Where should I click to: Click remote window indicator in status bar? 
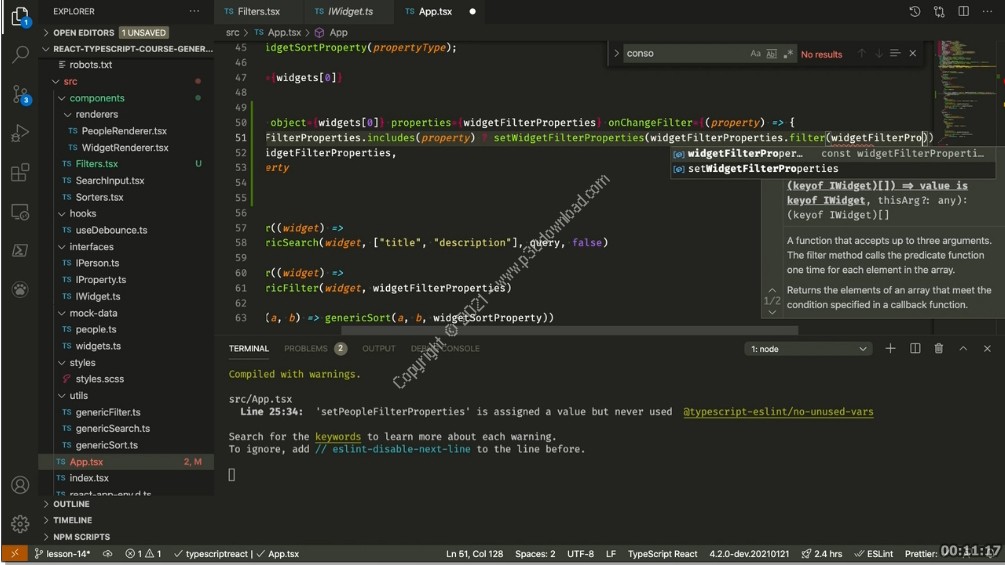tap(15, 553)
